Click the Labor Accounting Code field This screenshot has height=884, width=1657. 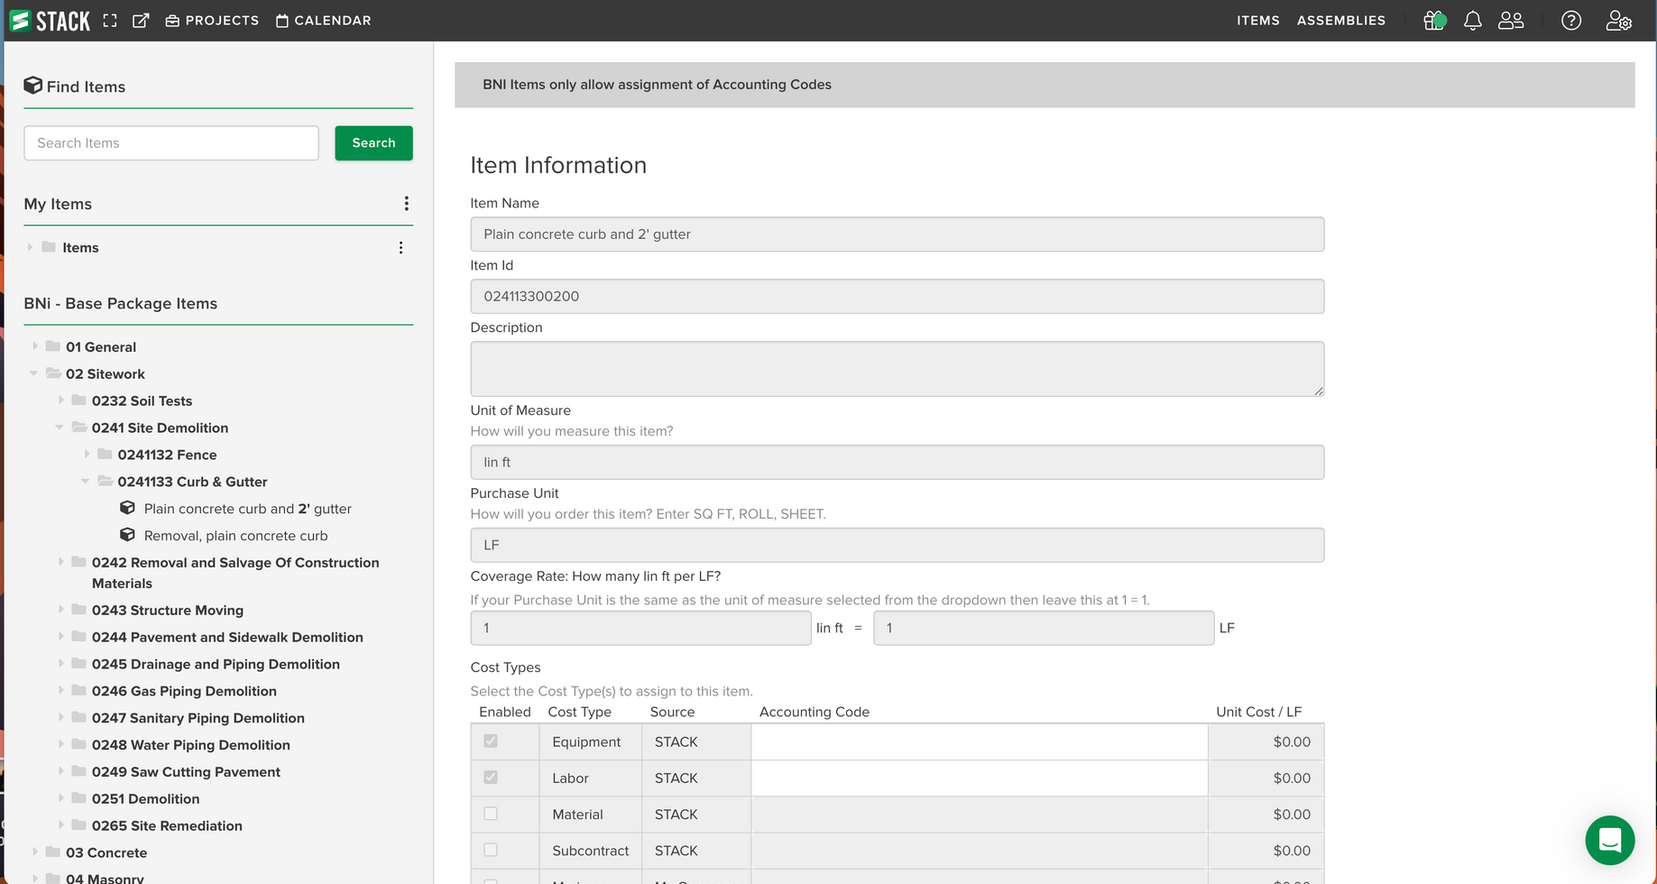[x=979, y=778]
